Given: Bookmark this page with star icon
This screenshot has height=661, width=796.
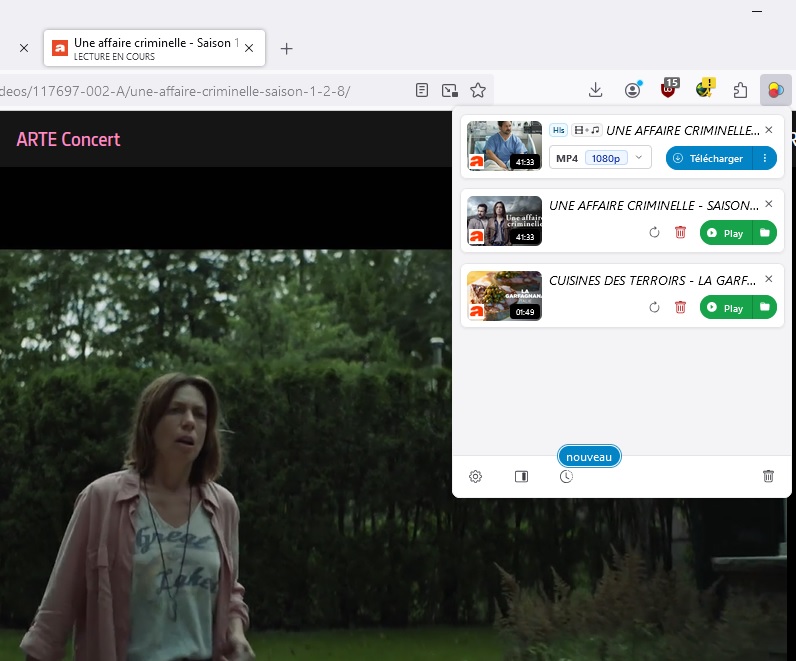Looking at the screenshot, I should (x=478, y=90).
